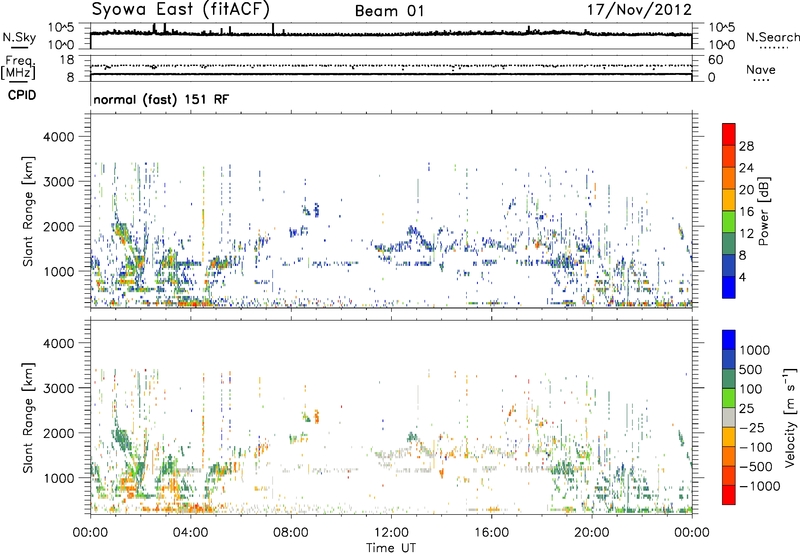Click the '16' power scale value
This screenshot has width=800, height=554.
(x=746, y=212)
